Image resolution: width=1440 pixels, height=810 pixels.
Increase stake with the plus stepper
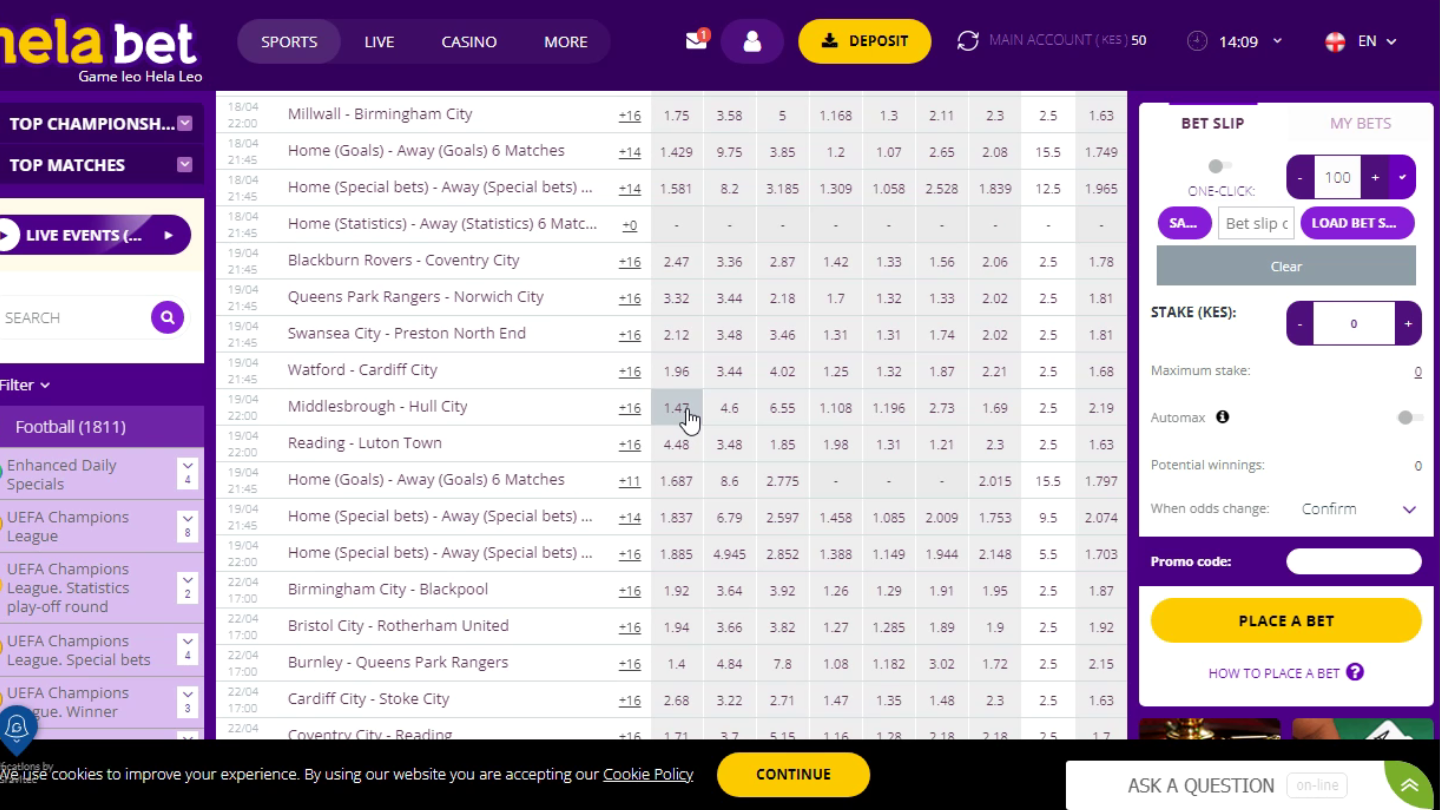(1407, 323)
